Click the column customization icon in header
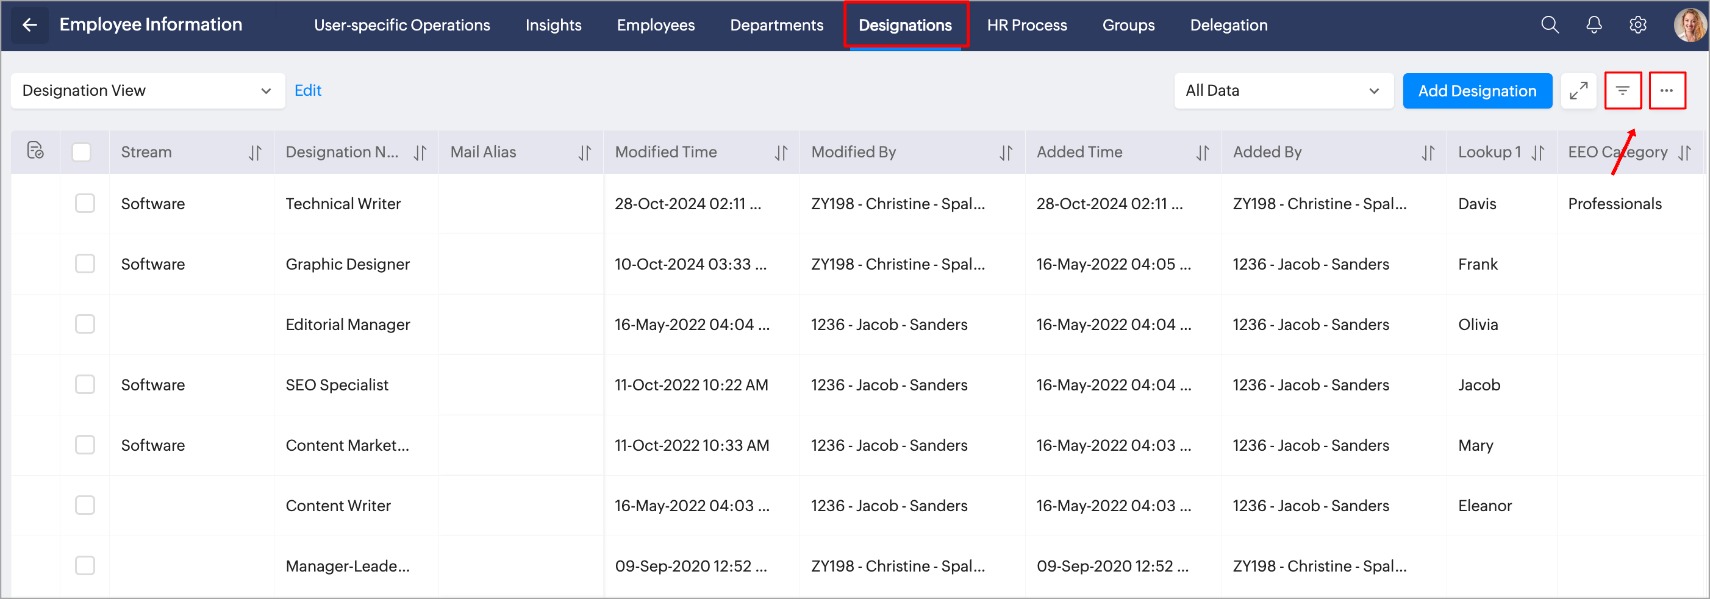The image size is (1710, 599). click(x=36, y=151)
